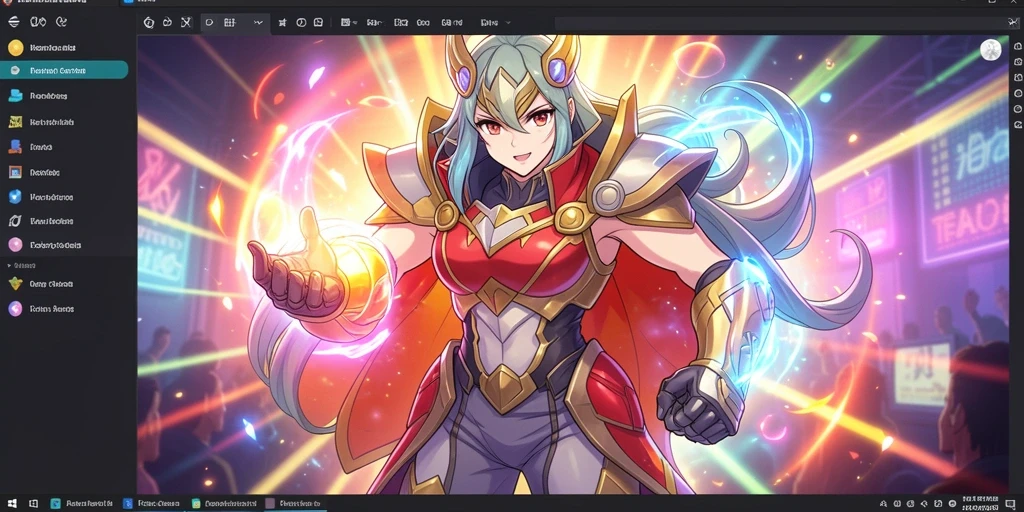The image size is (1024, 512).
Task: Open the chevron dropdown in the toolbar
Action: [258, 22]
